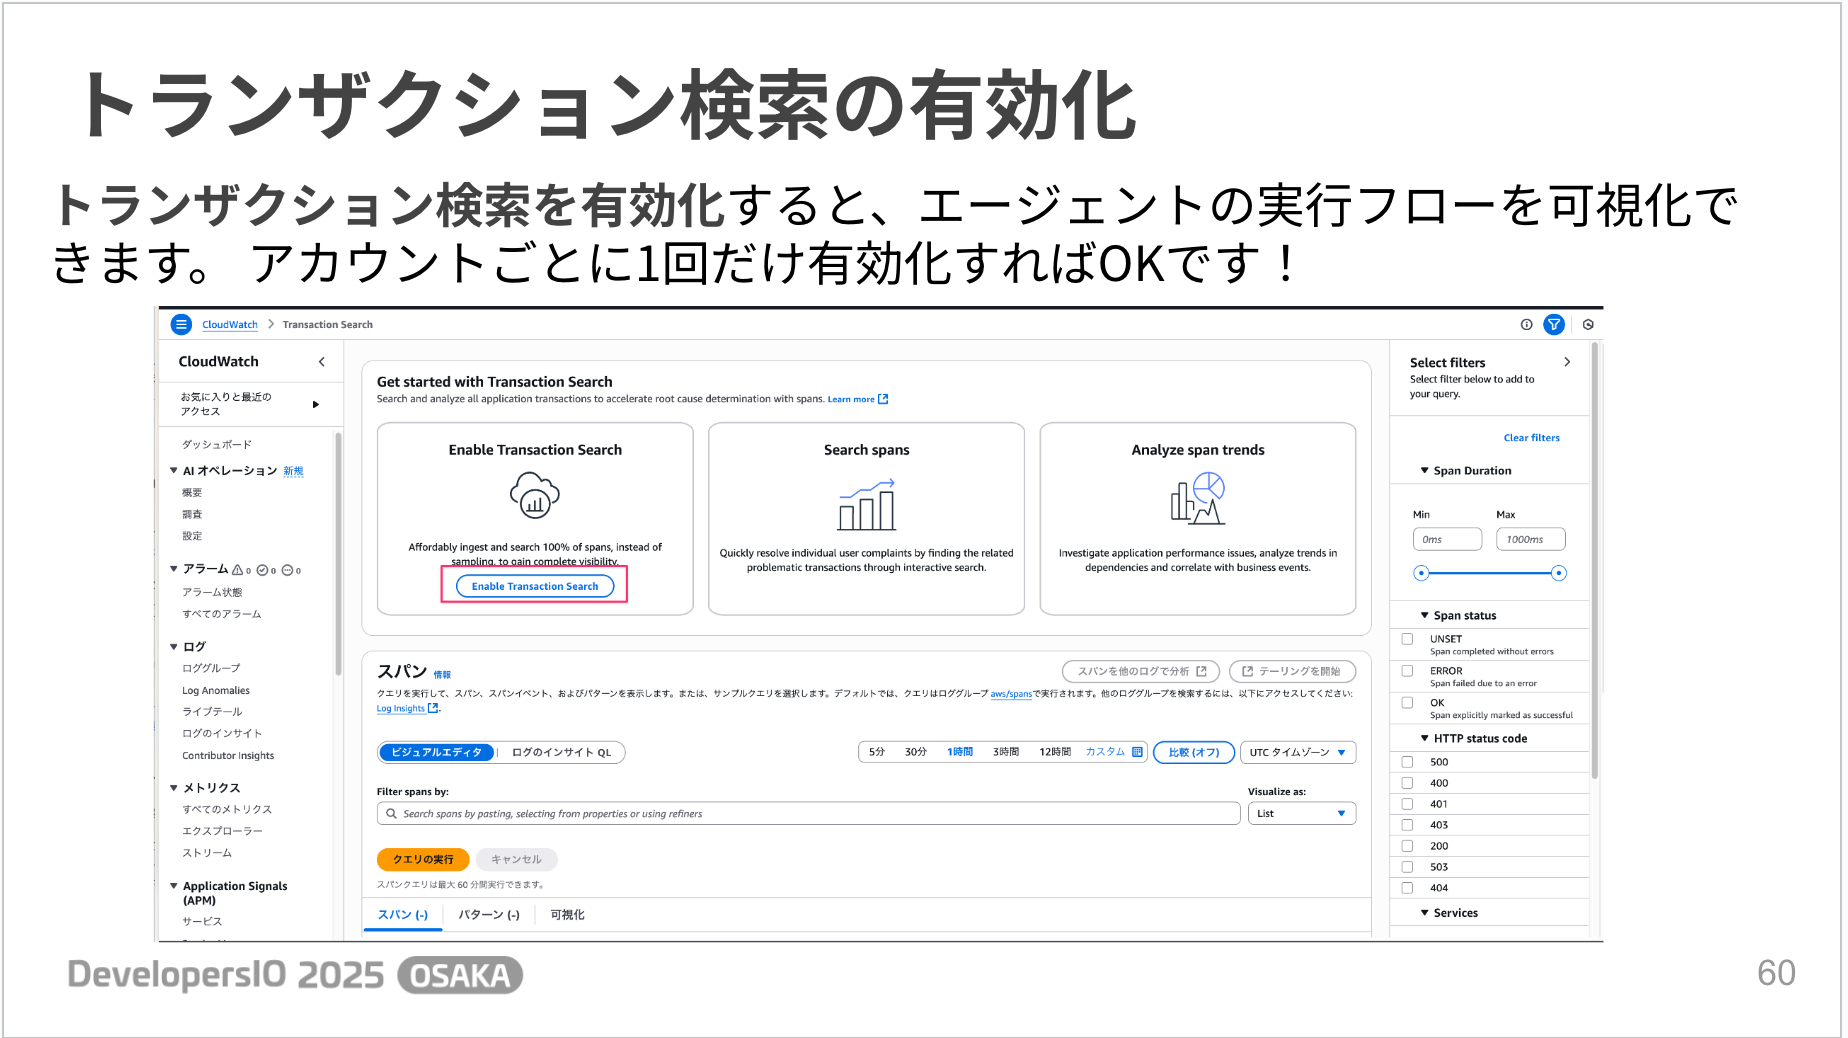This screenshot has width=1848, height=1038.
Task: Click the info circle icon in top bar
Action: tap(1526, 324)
